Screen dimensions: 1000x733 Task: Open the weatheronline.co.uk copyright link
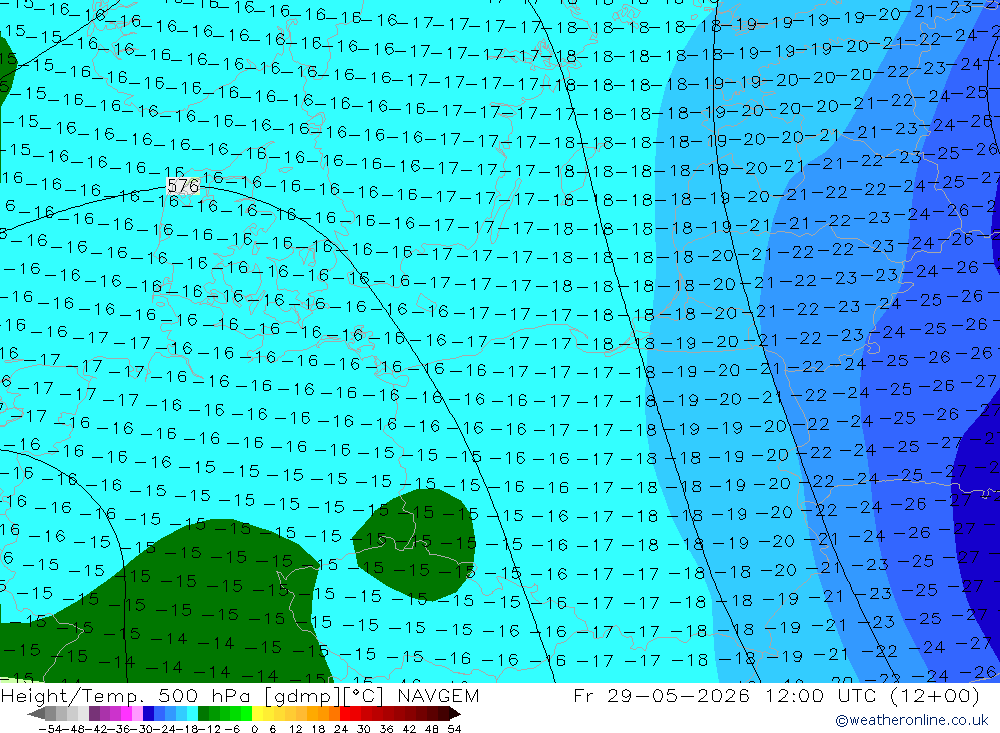912,720
